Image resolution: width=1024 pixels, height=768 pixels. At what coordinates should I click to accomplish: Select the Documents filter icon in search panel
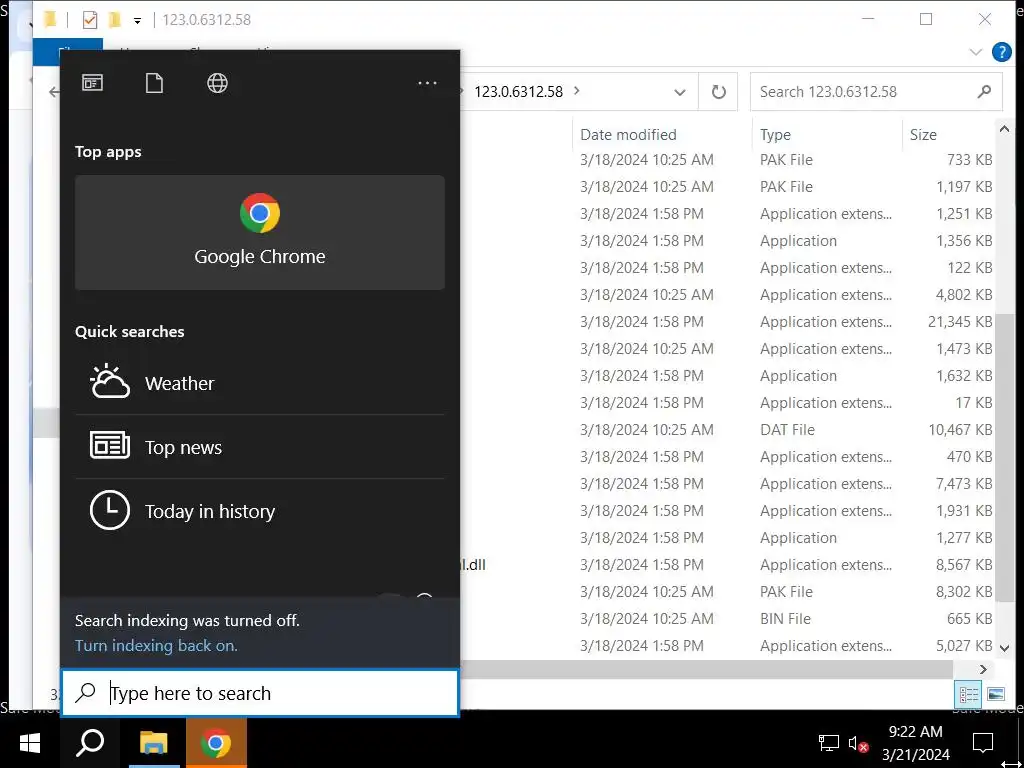pos(154,83)
